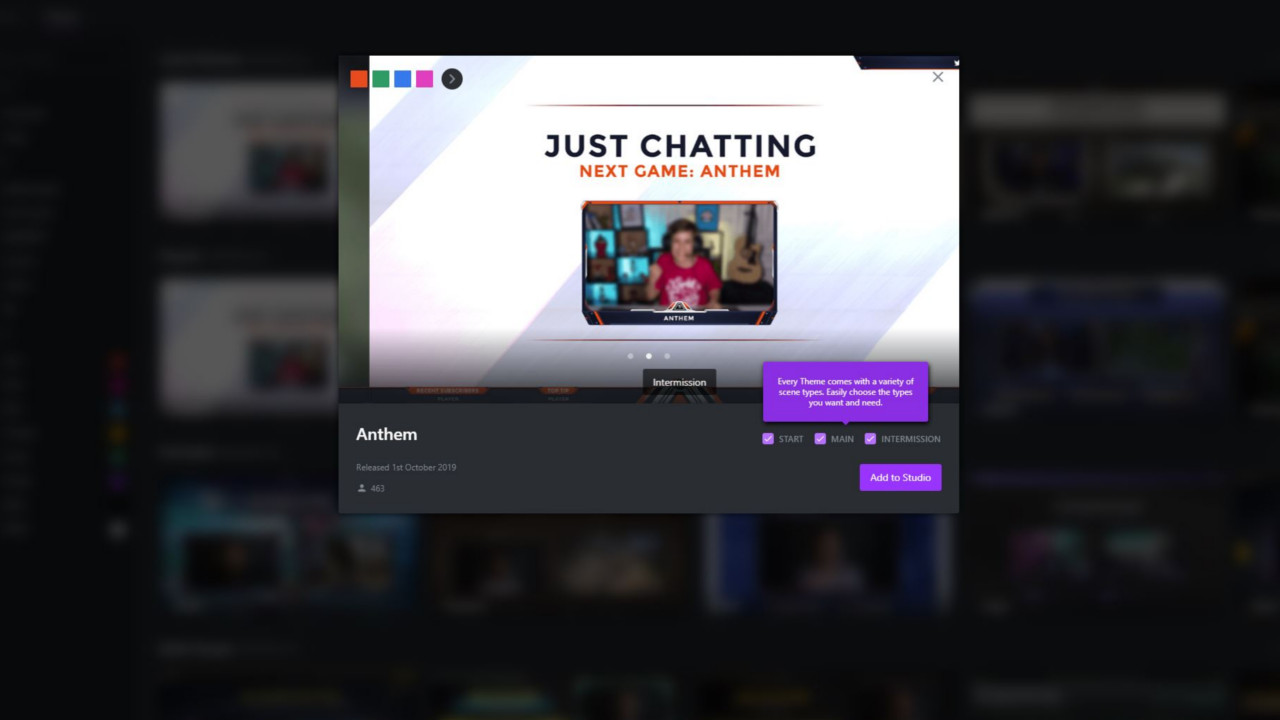Image resolution: width=1280 pixels, height=720 pixels.
Task: Uncheck the MAIN scene type
Action: pyautogui.click(x=820, y=439)
